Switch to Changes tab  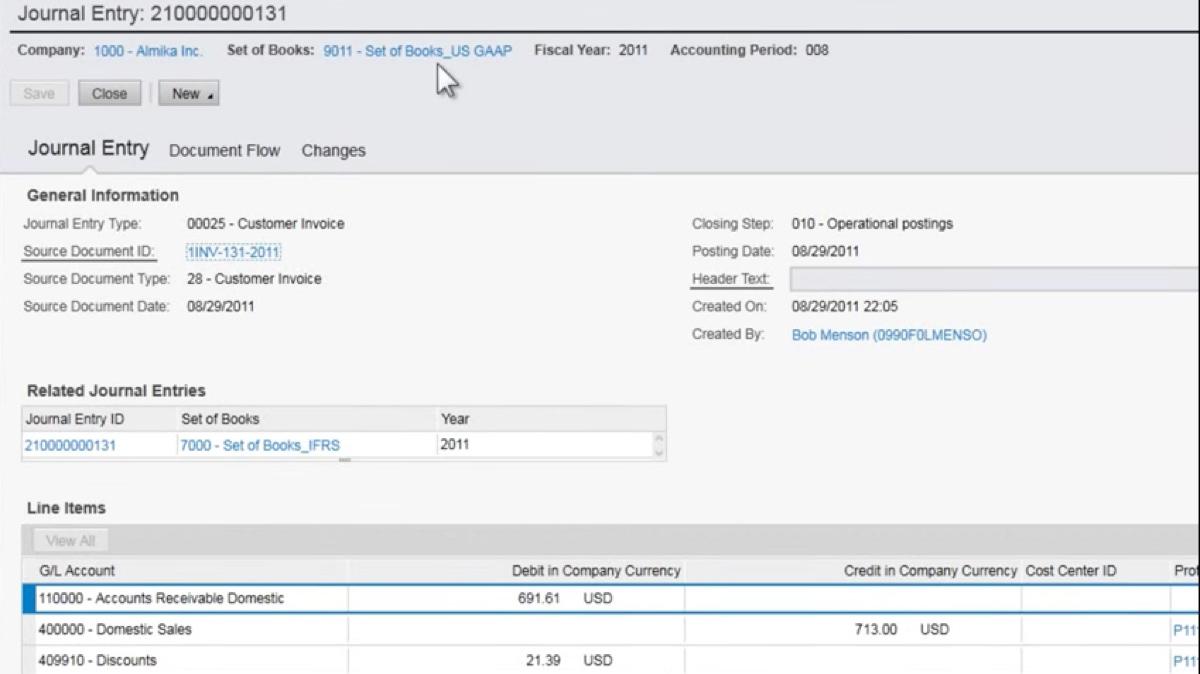pos(333,150)
